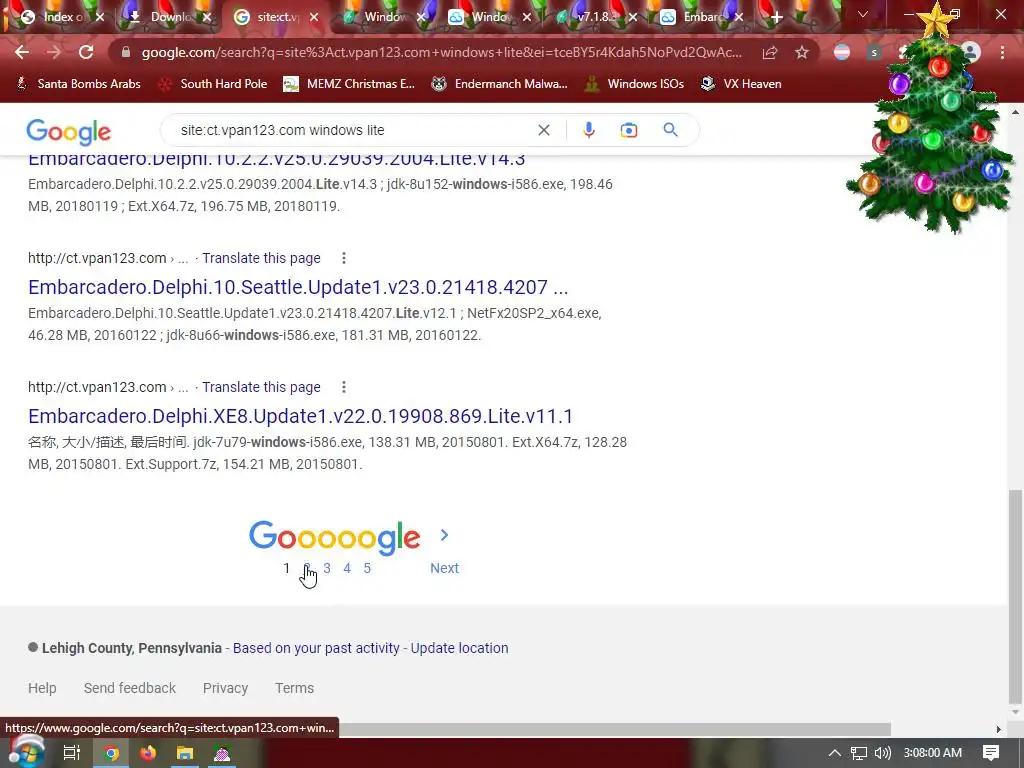Open options for XE8.Update1 result

click(x=344, y=387)
